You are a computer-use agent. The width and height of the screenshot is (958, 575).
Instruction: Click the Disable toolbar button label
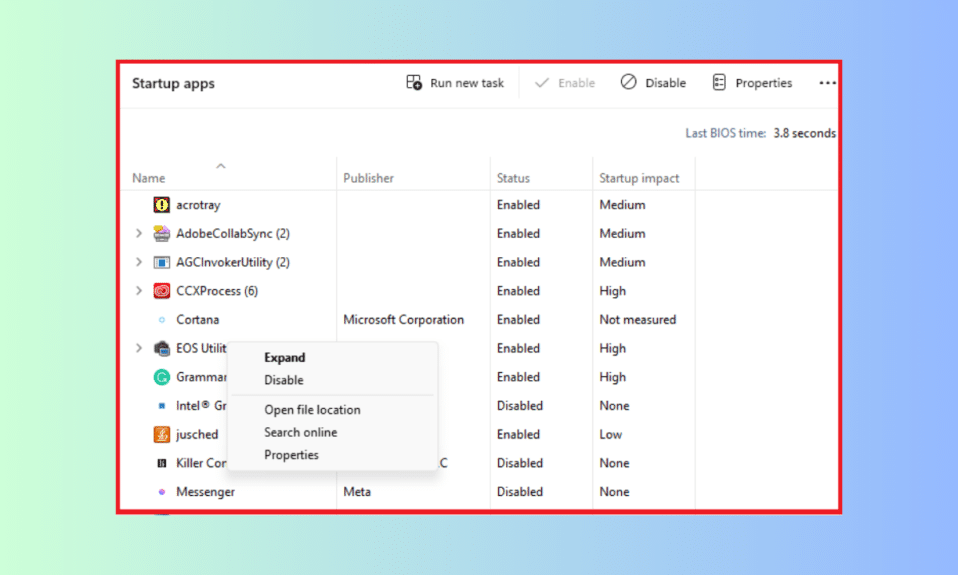click(x=665, y=83)
